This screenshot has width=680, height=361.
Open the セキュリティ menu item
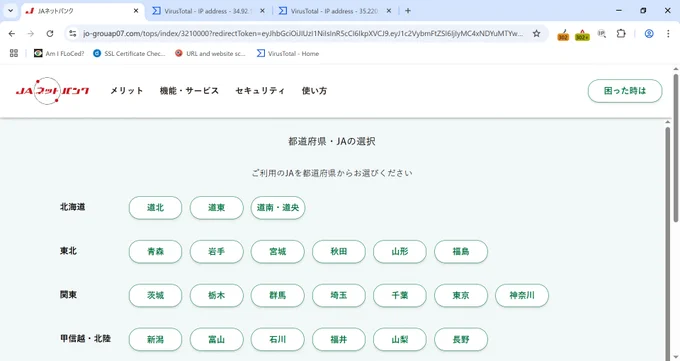pos(260,91)
